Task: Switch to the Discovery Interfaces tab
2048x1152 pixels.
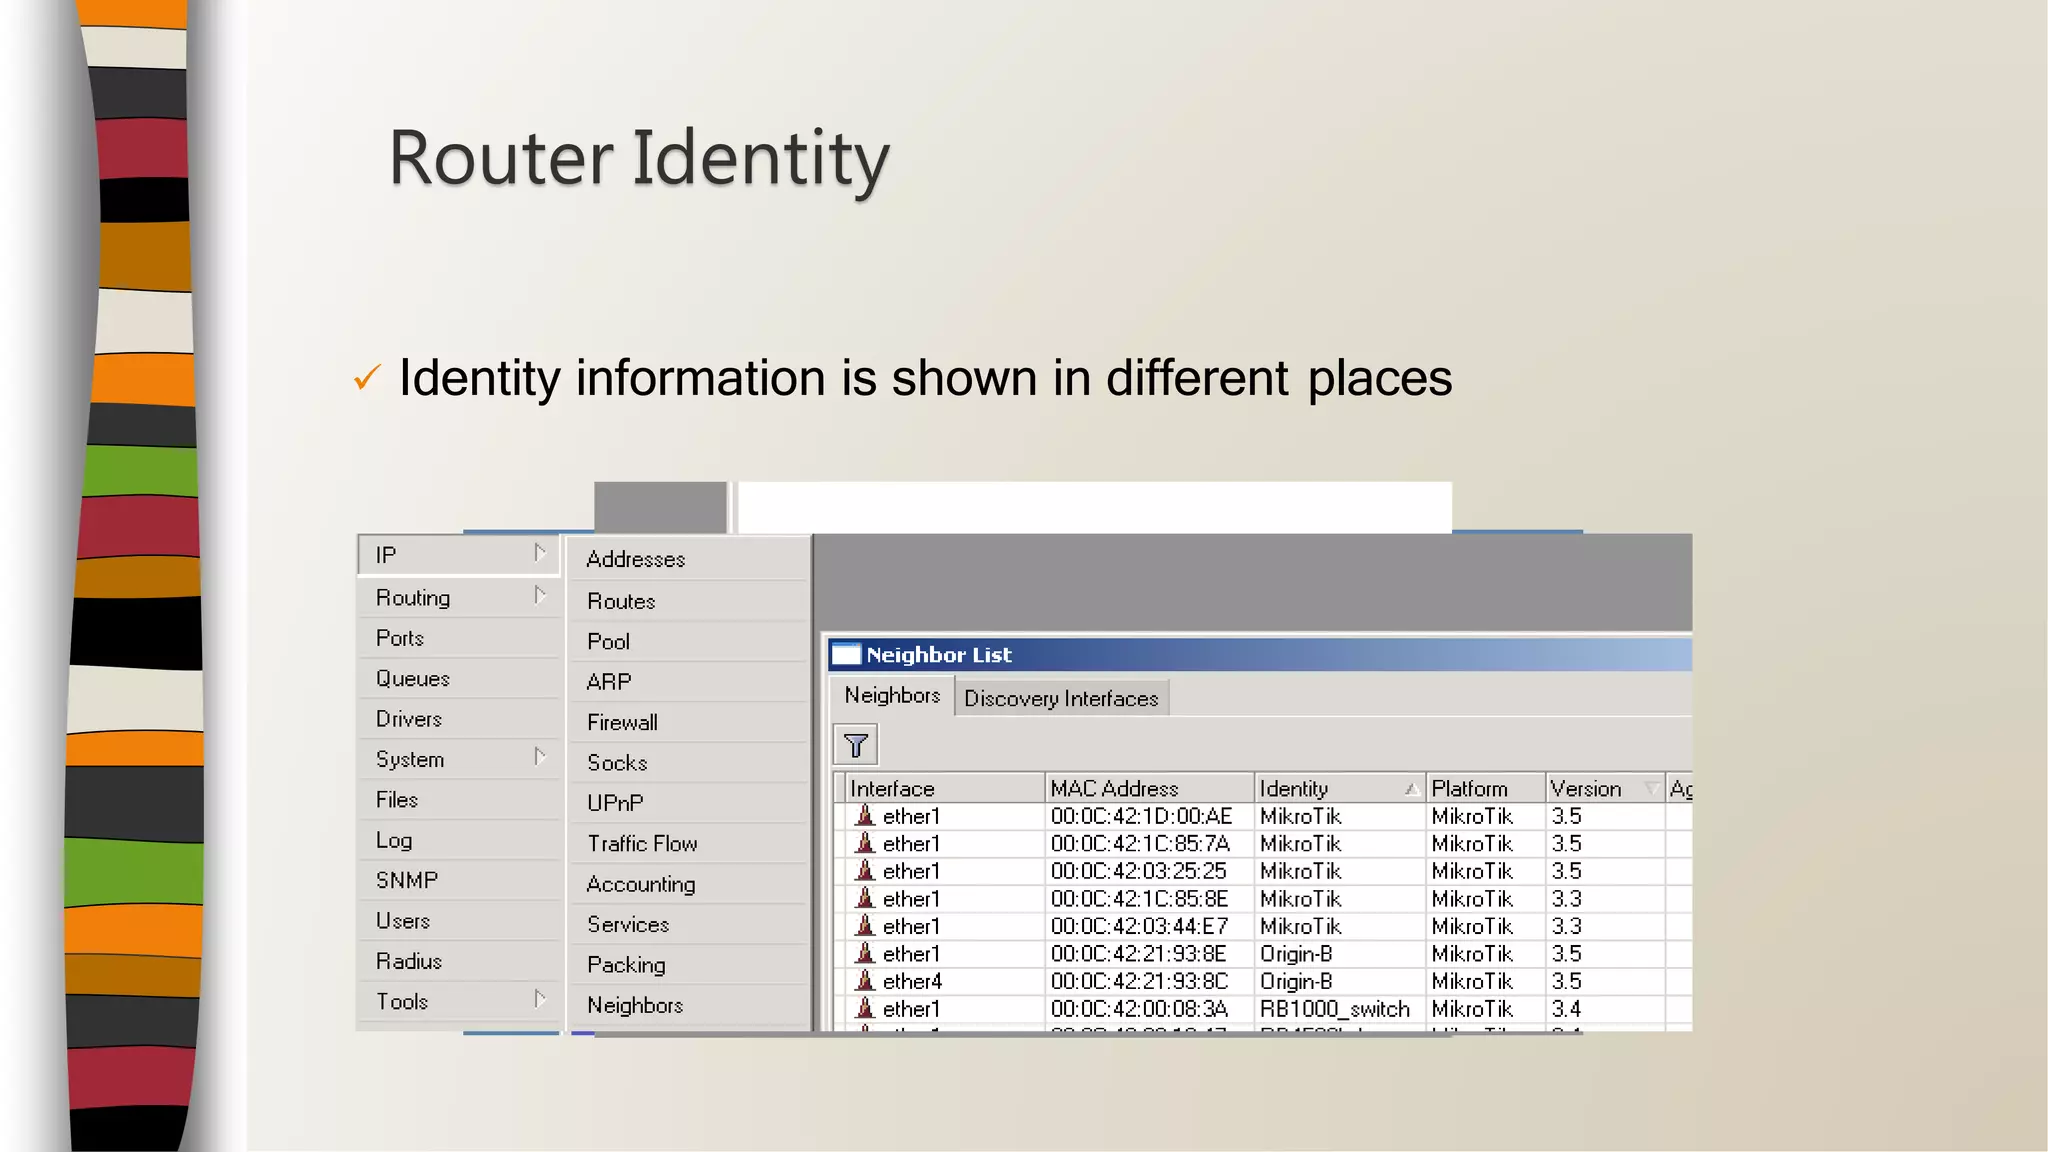Action: pyautogui.click(x=1061, y=698)
